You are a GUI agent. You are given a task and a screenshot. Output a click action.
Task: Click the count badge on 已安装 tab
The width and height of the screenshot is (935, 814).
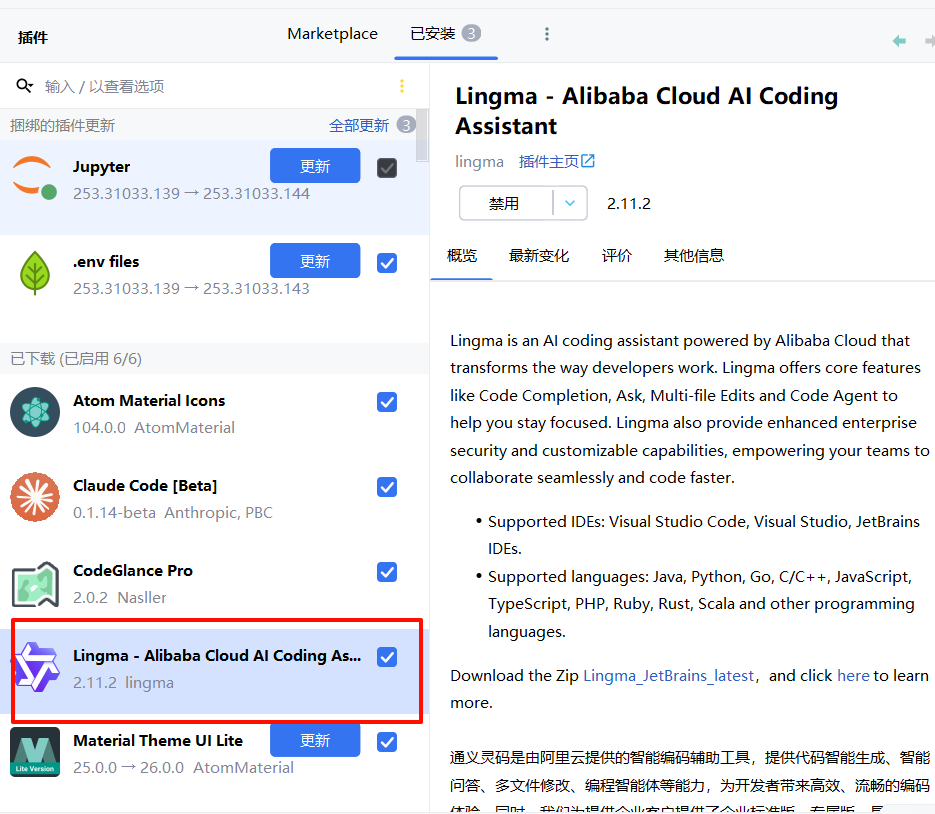[471, 33]
